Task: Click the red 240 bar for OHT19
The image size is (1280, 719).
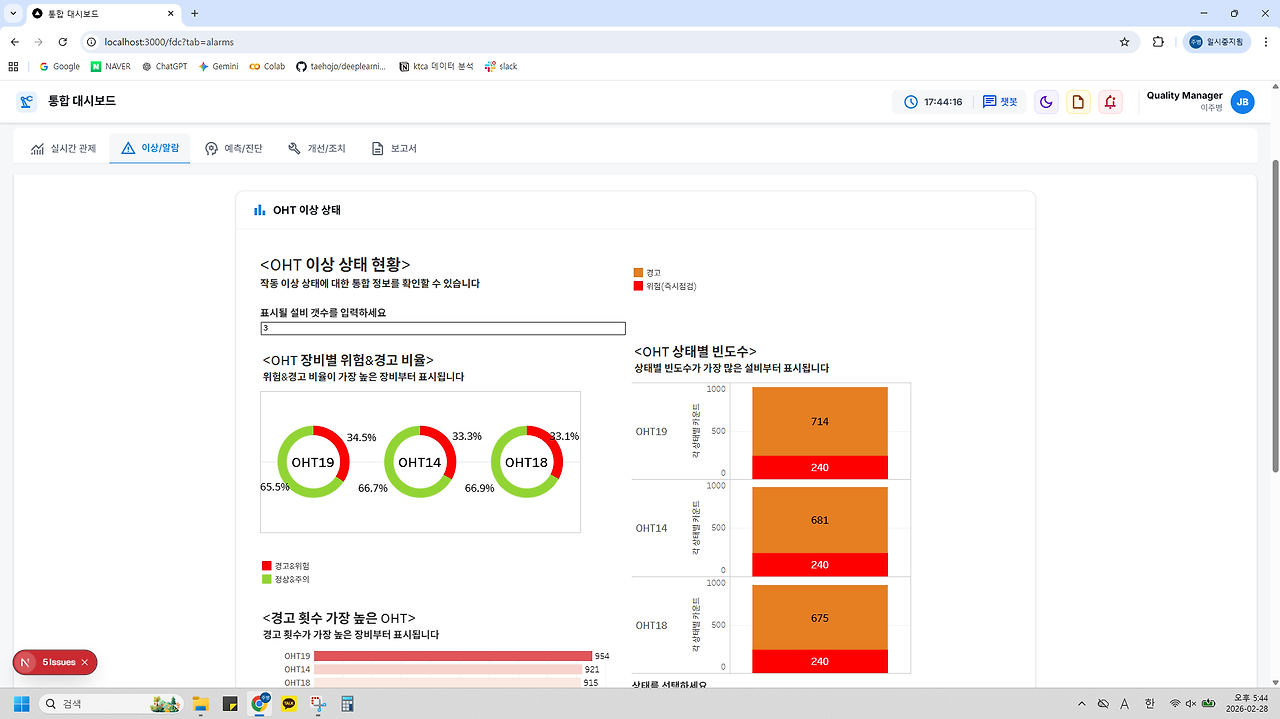Action: [820, 467]
